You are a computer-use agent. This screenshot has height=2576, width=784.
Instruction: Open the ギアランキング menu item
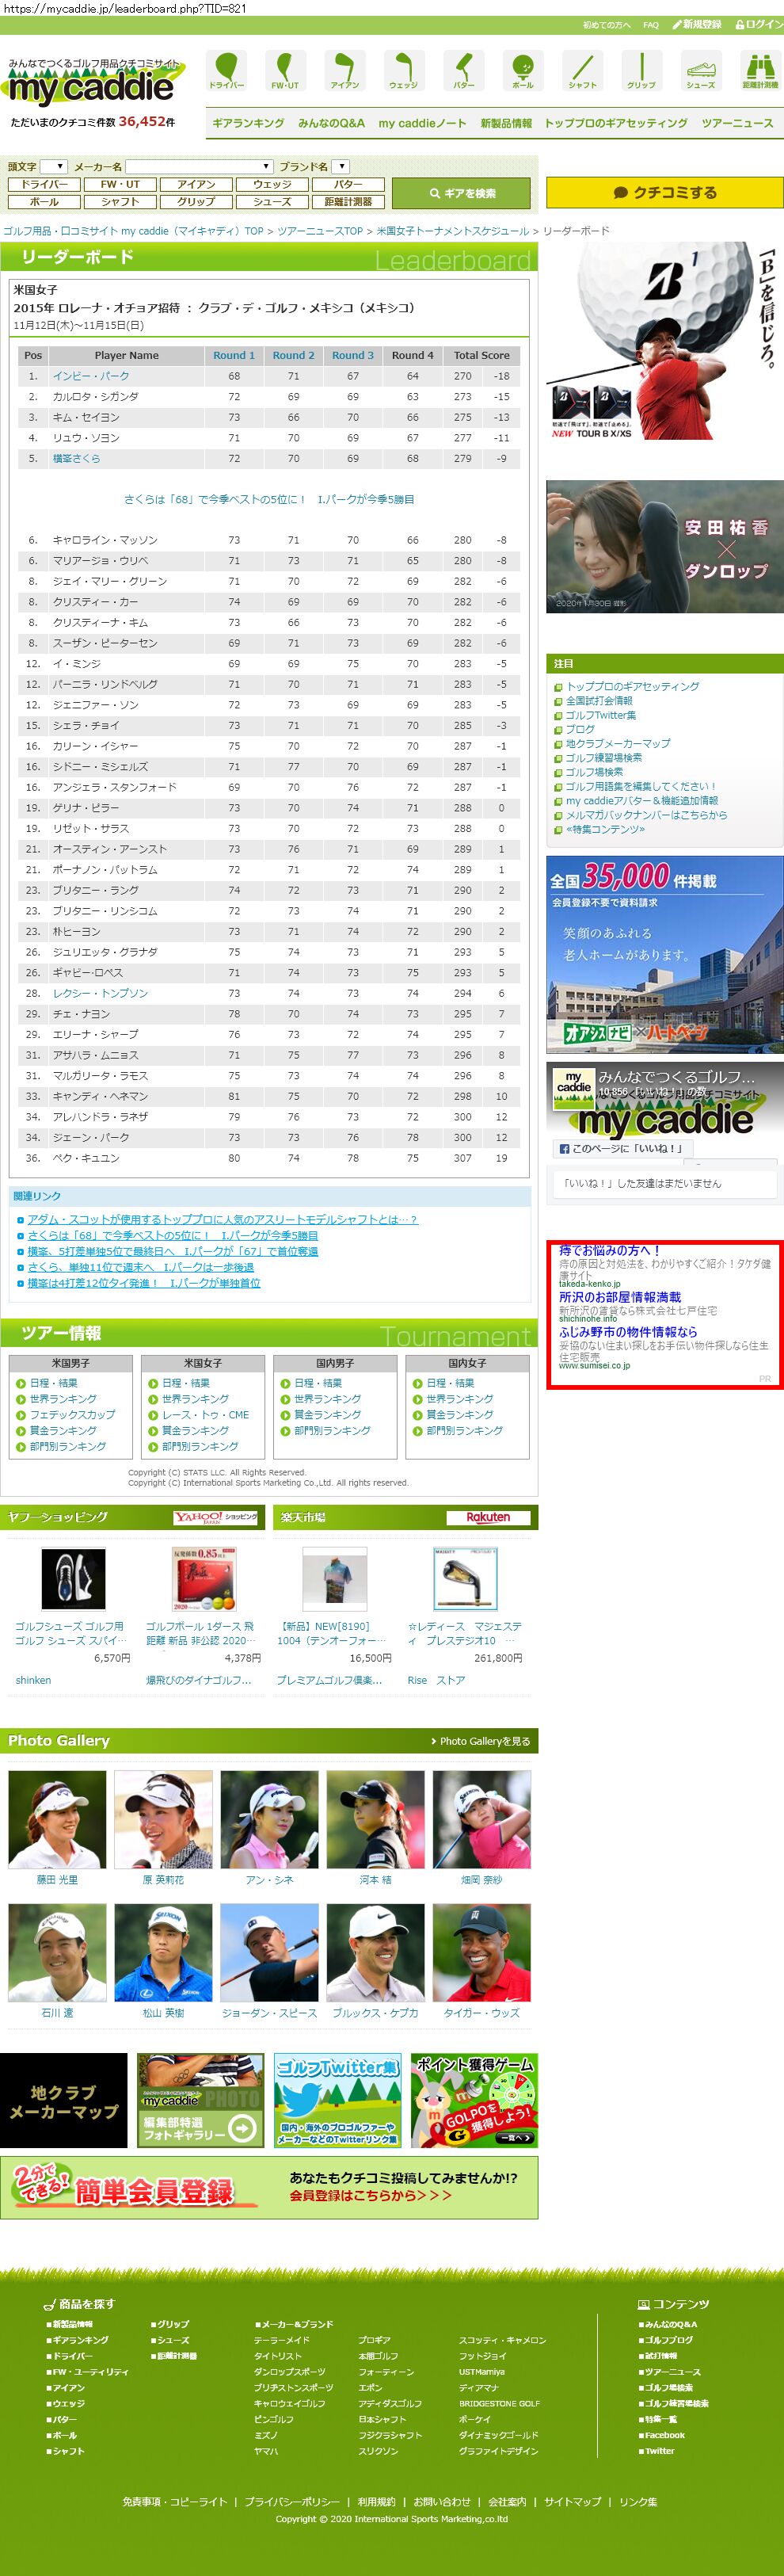pos(248,123)
